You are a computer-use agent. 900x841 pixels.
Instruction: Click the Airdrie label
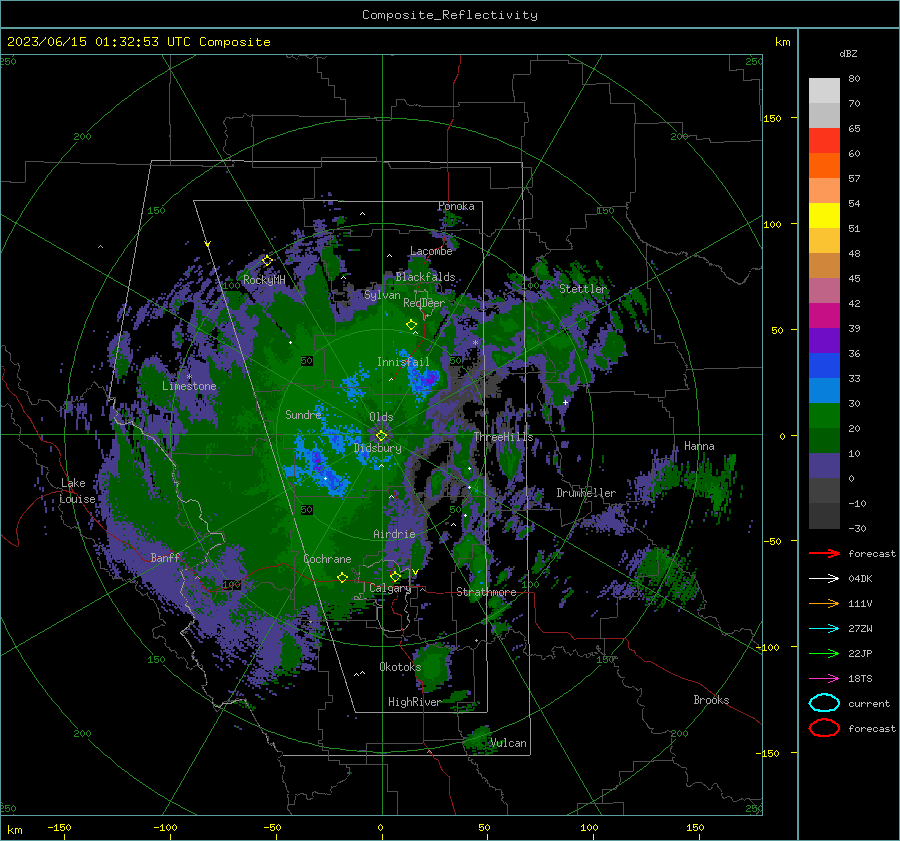coord(394,534)
